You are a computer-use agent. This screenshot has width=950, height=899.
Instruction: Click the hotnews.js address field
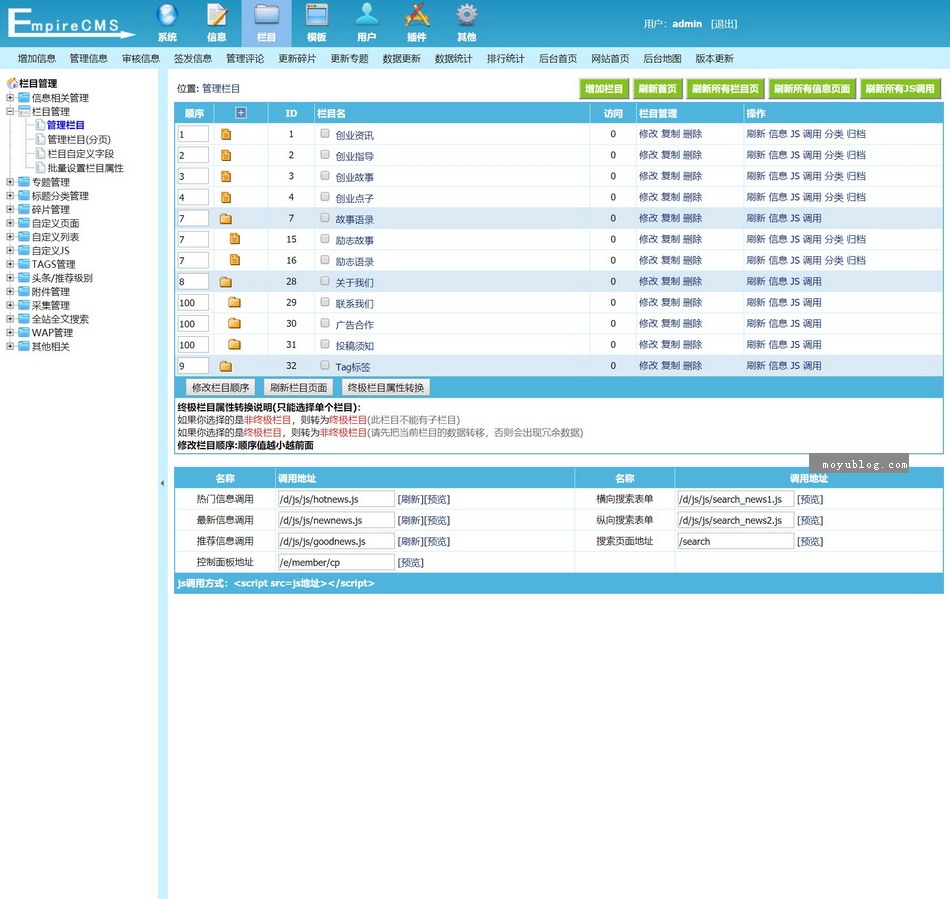[x=336, y=499]
